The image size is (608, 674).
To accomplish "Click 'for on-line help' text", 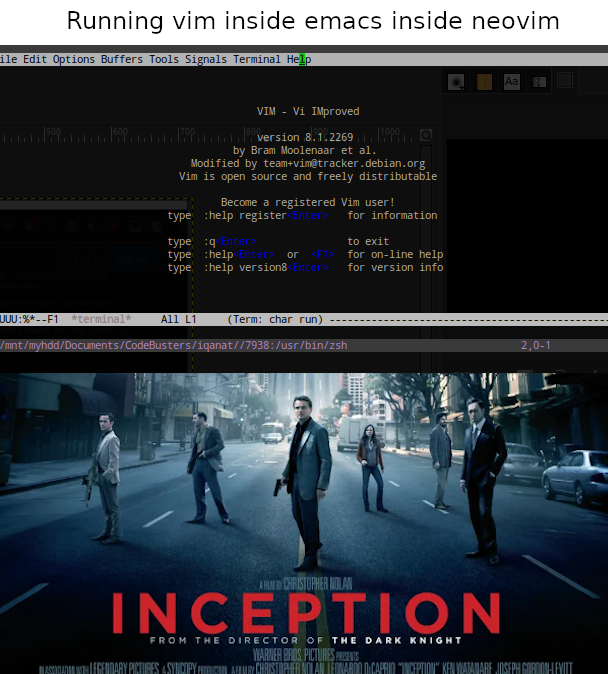I will tap(395, 254).
